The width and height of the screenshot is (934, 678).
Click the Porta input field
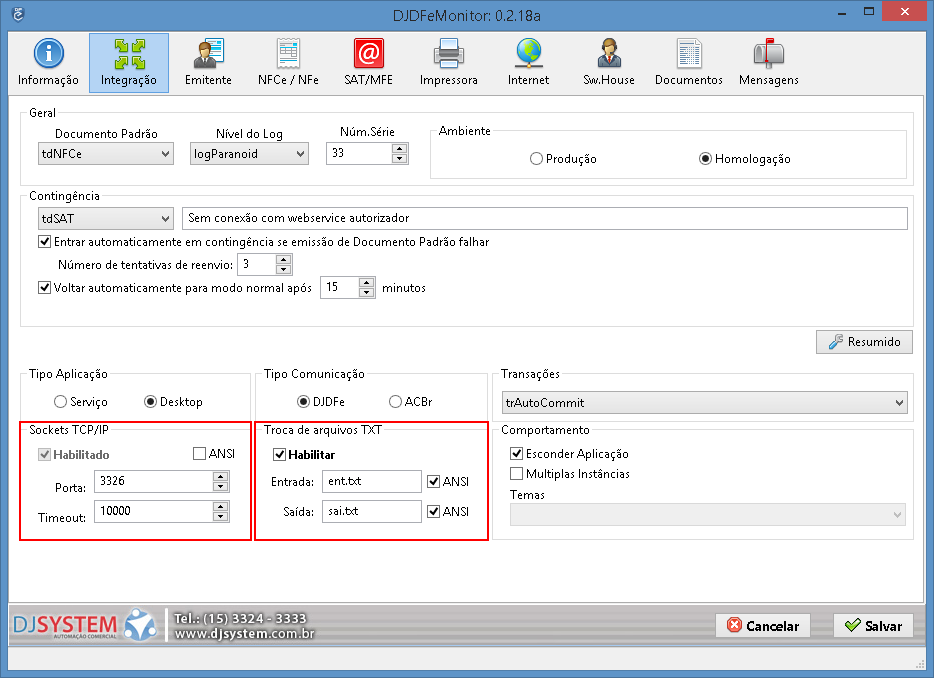tap(154, 481)
